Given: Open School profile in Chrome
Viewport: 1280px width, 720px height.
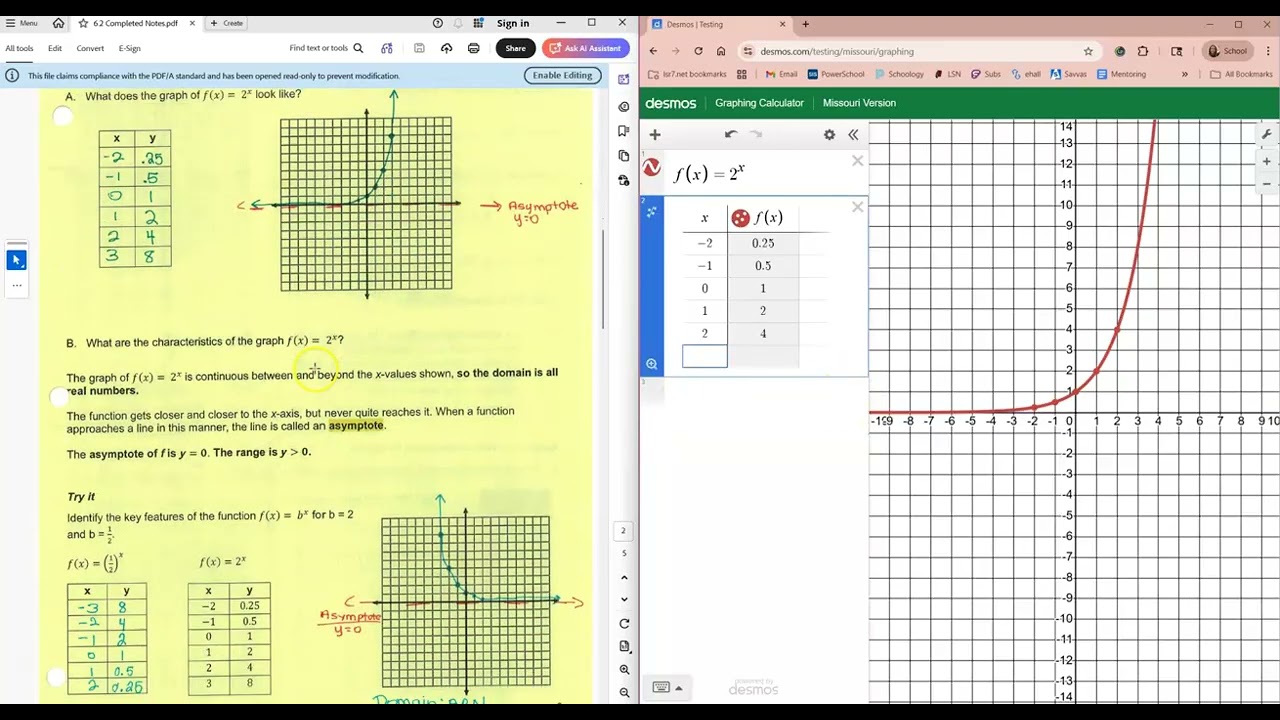Looking at the screenshot, I should pos(1227,51).
